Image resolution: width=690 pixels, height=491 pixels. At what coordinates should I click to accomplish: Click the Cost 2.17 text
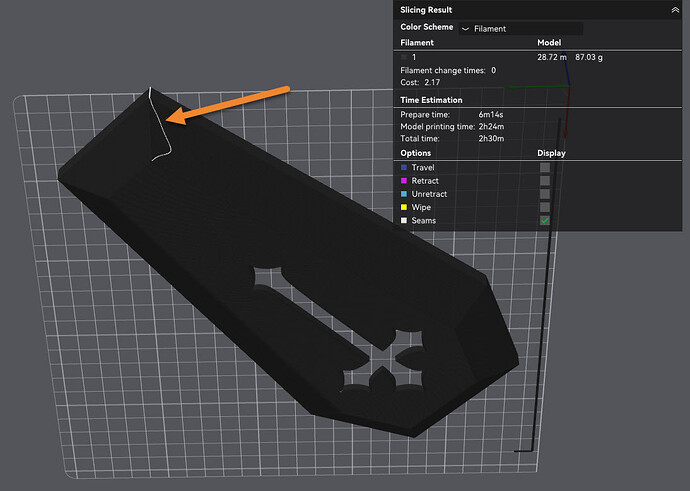pyautogui.click(x=420, y=82)
